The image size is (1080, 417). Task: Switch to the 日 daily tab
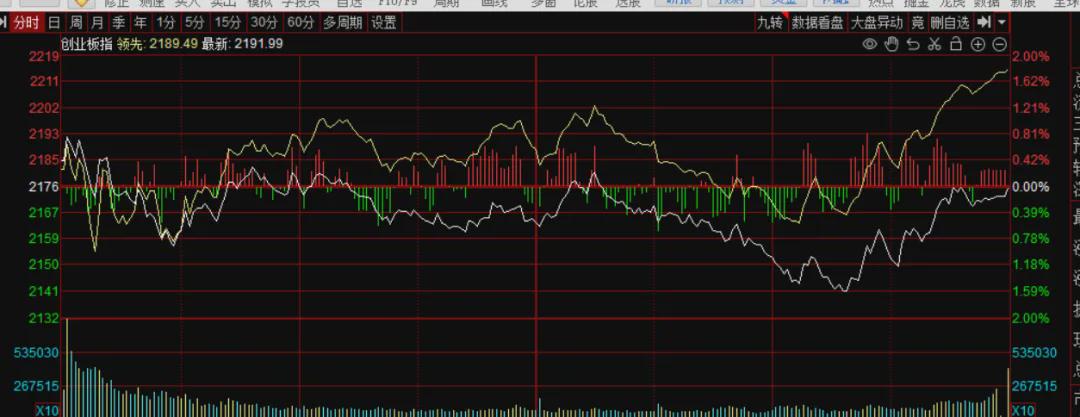(x=54, y=23)
